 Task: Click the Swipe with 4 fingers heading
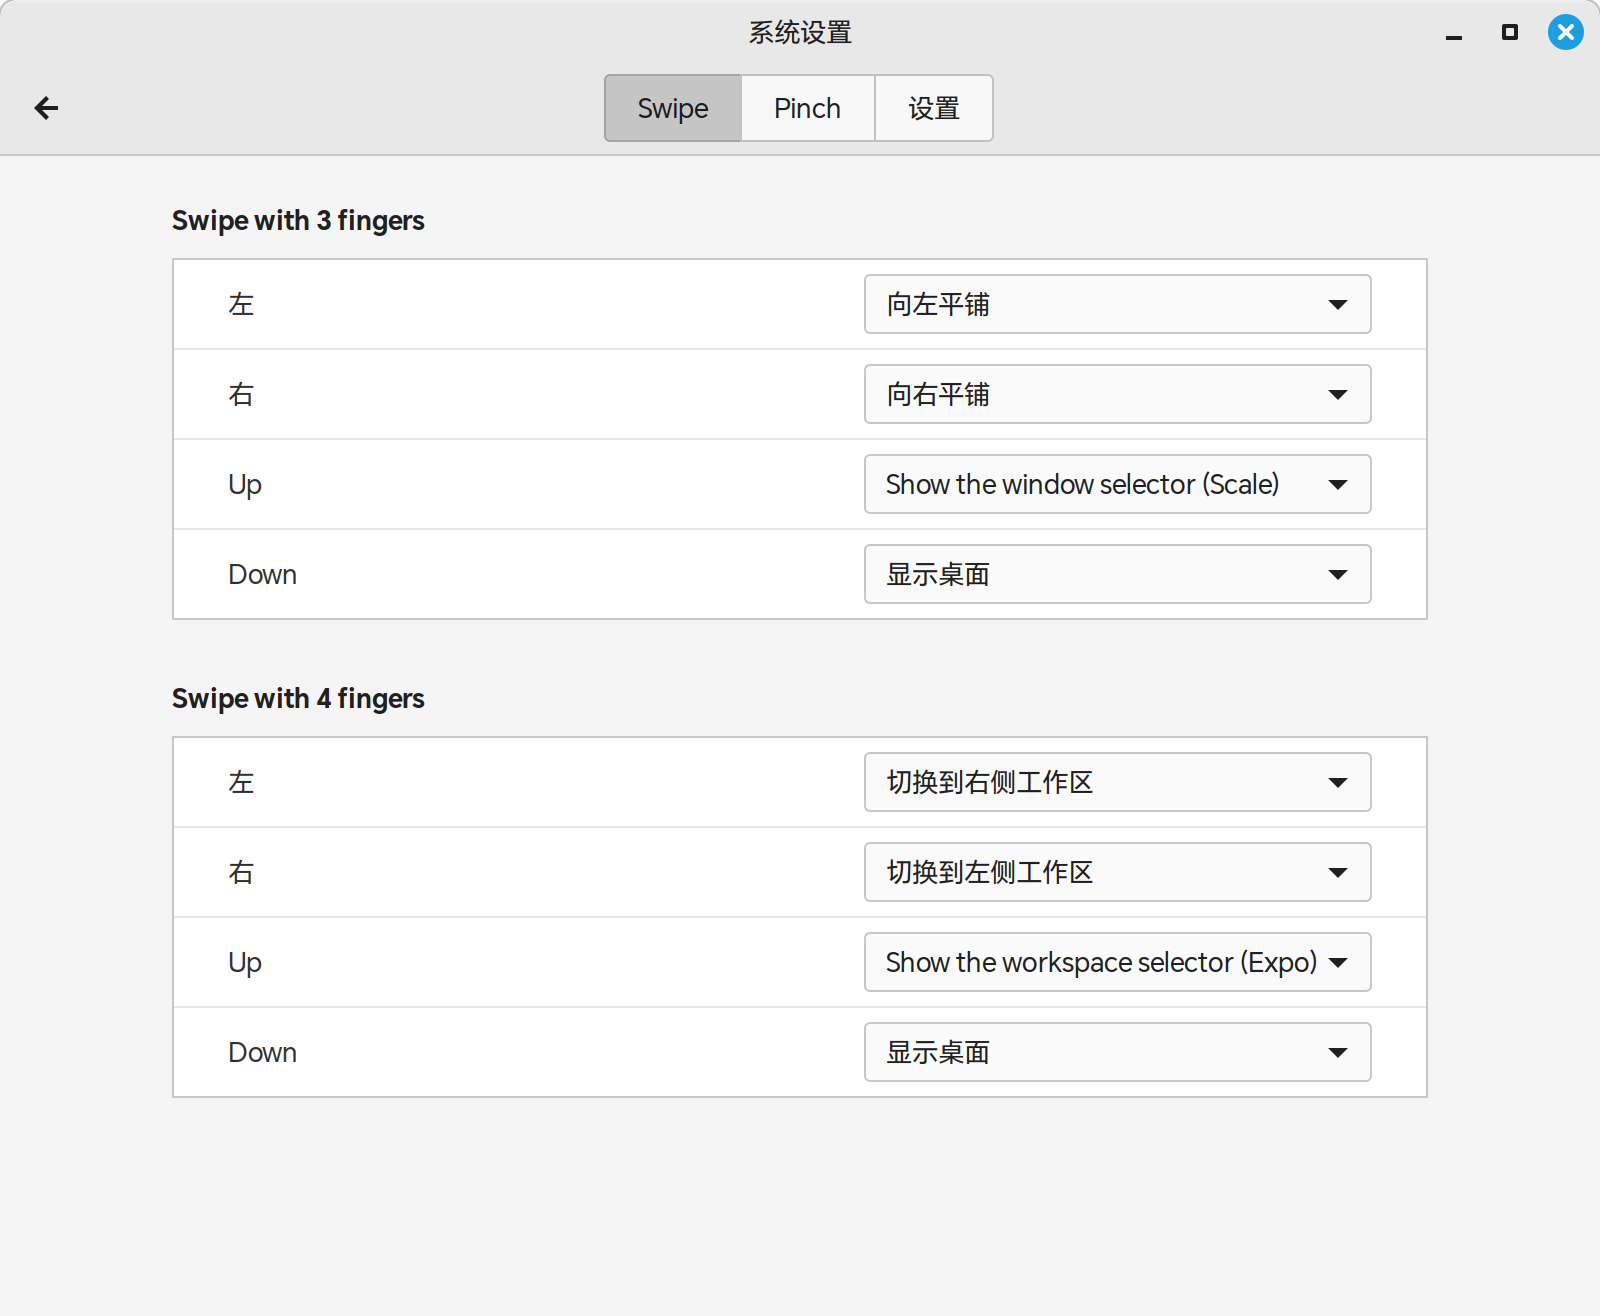click(x=298, y=698)
